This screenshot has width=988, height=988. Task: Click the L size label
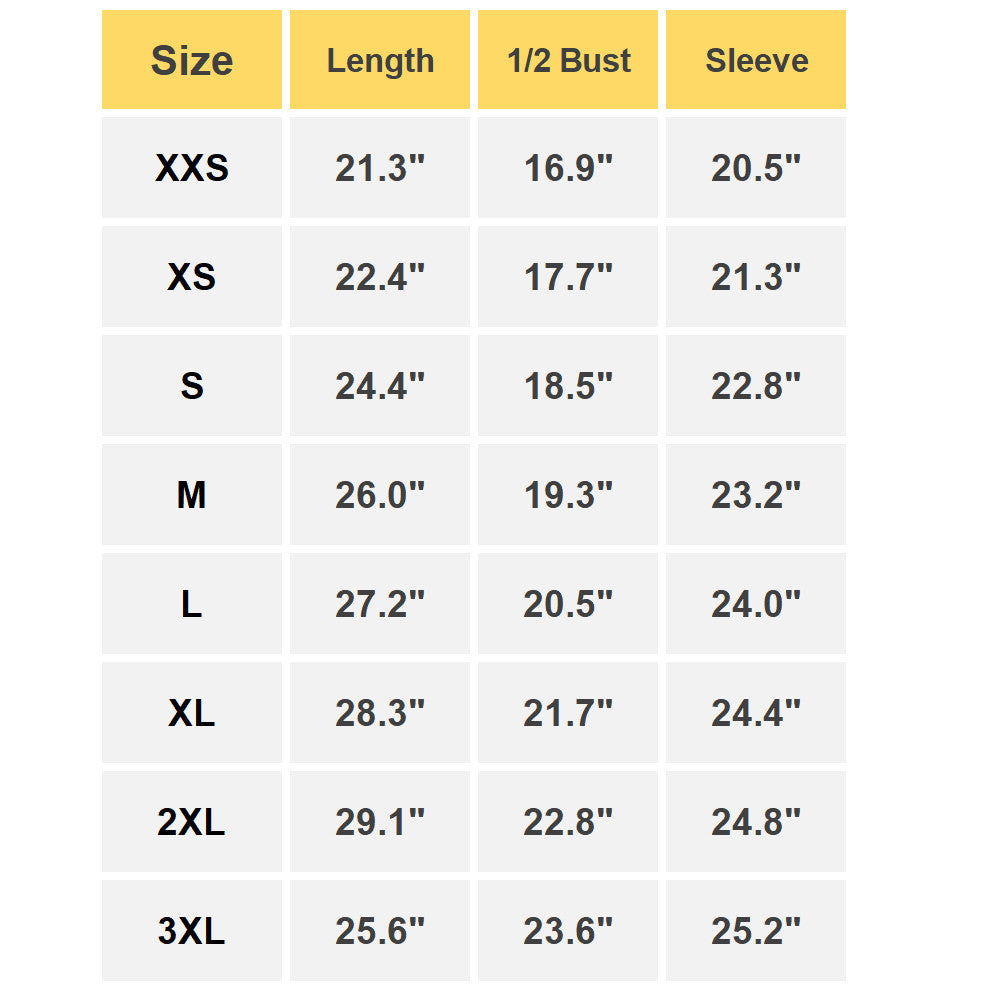[191, 604]
